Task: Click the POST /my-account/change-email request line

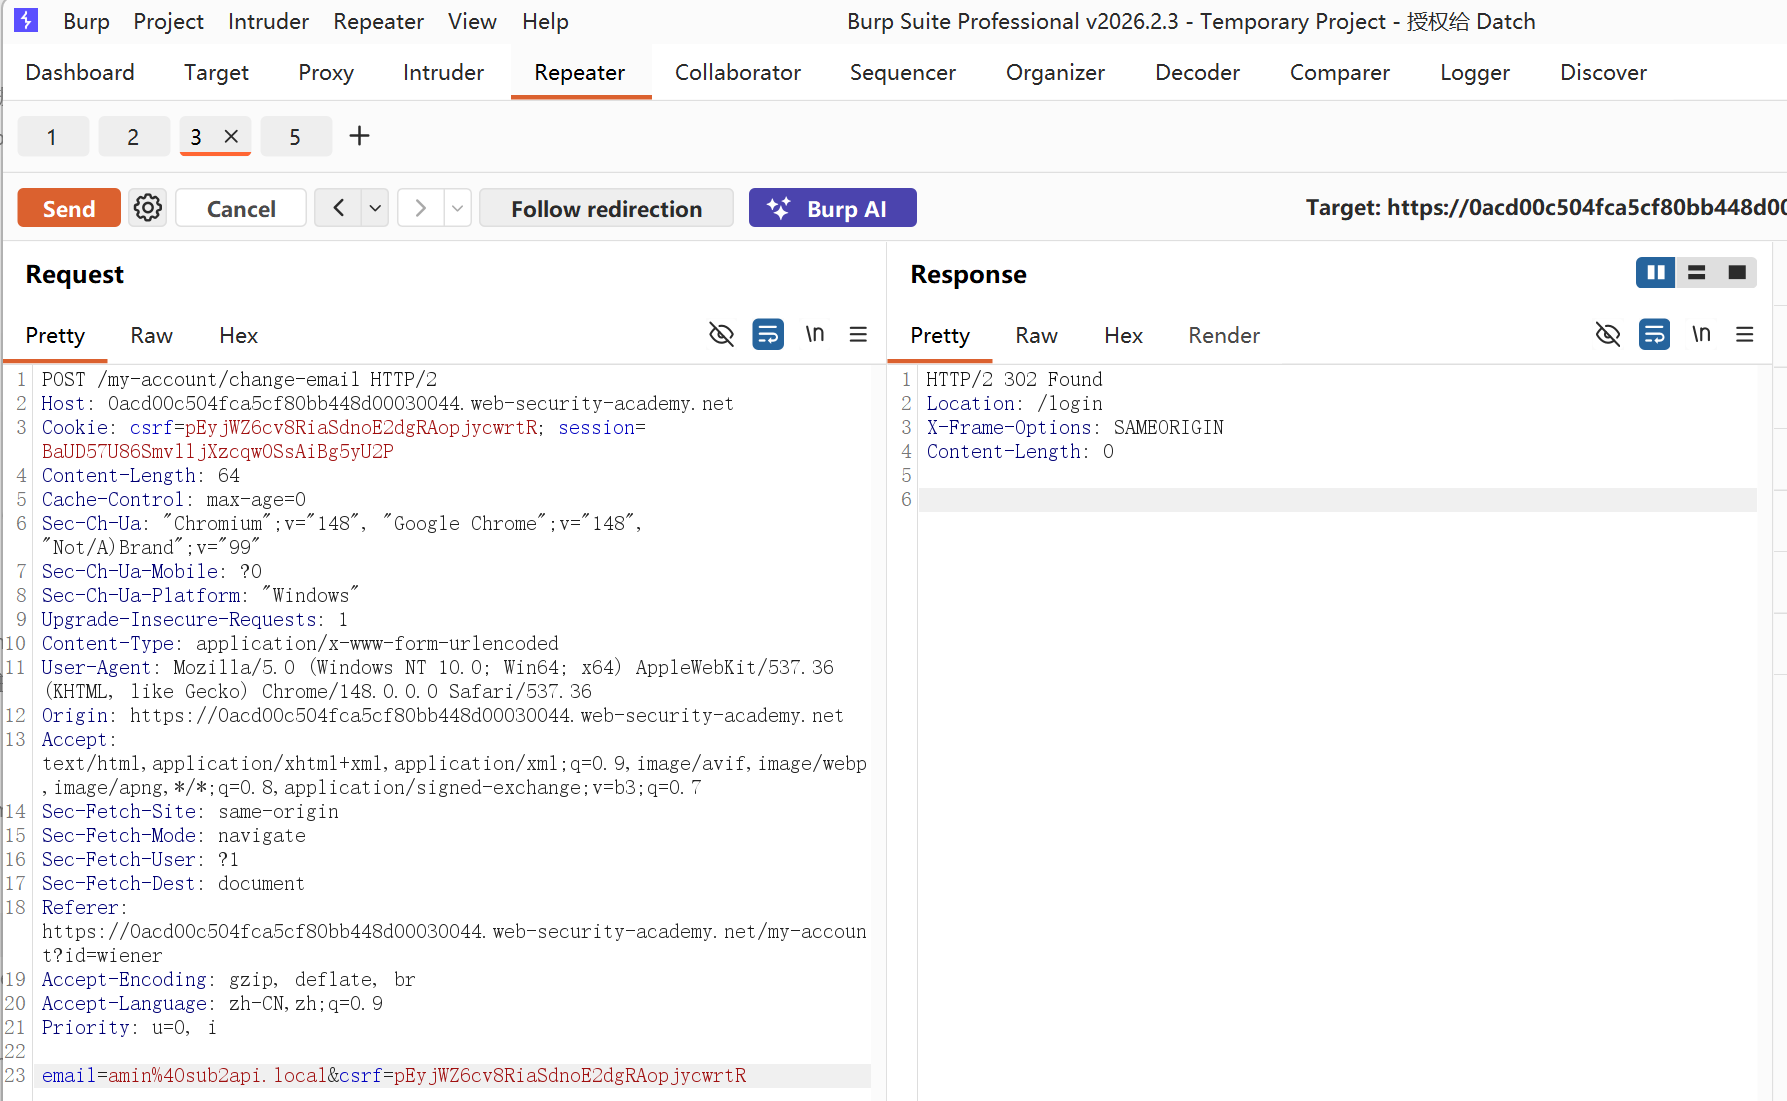Action: [x=240, y=379]
